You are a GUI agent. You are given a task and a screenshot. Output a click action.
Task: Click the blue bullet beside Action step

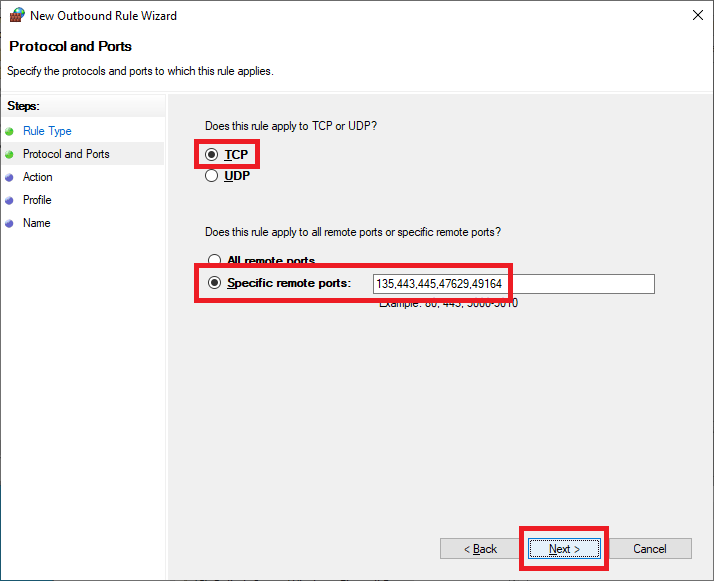[x=10, y=177]
